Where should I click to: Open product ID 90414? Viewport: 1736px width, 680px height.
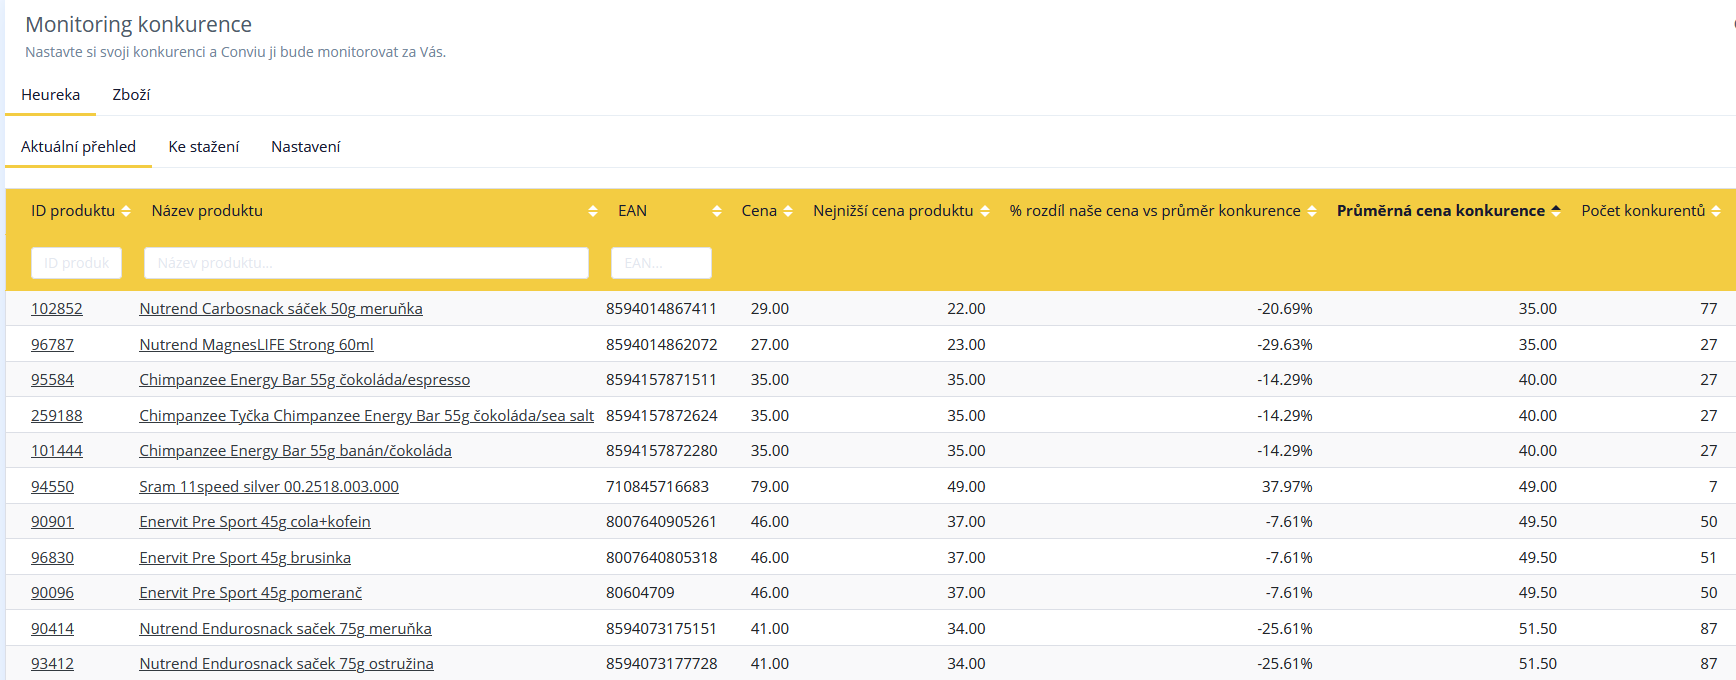coord(52,629)
